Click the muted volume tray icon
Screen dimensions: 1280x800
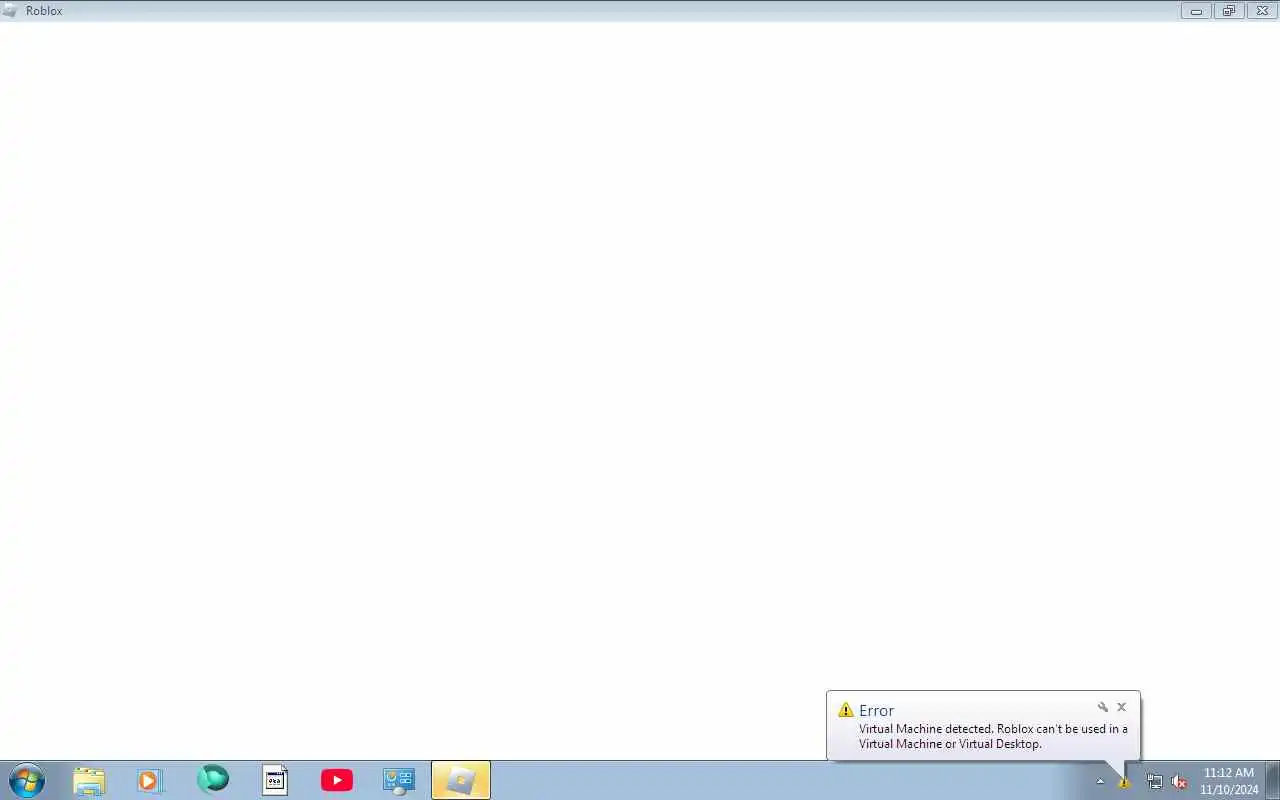click(1179, 782)
